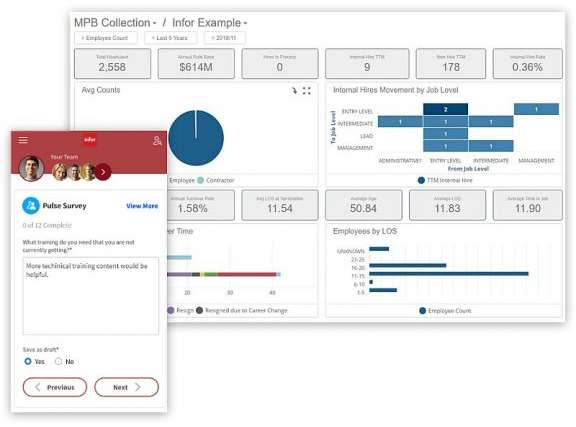The height and width of the screenshot is (427, 576).
Task: Click the UNKNOWN bar in Employees by LOS
Action: point(379,249)
